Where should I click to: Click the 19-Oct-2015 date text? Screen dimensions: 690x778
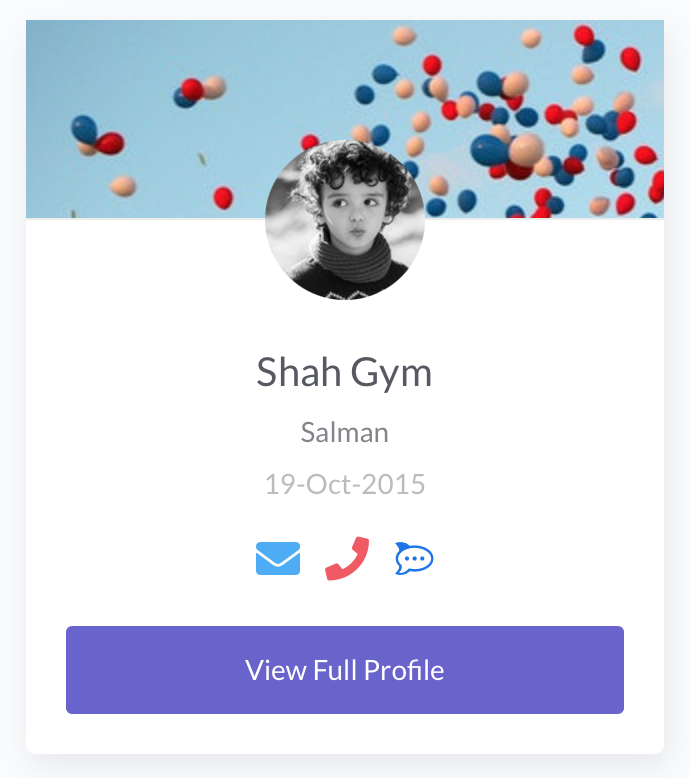tap(345, 485)
